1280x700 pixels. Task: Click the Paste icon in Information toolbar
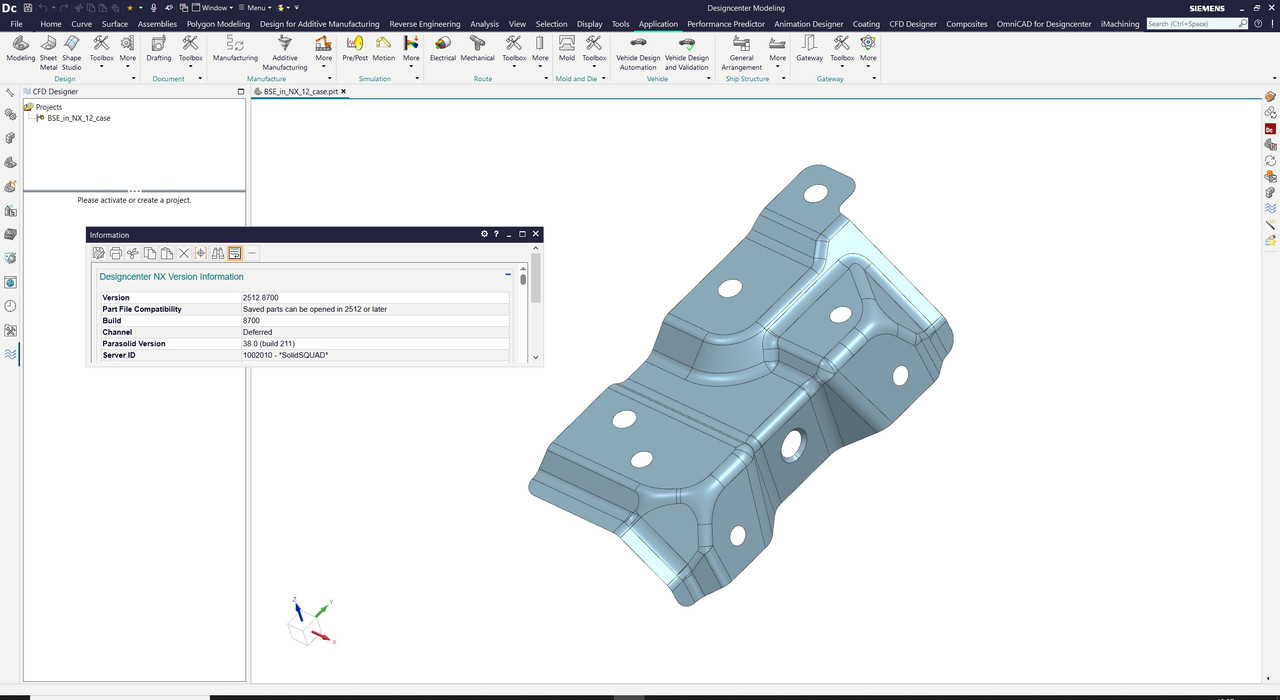pos(167,253)
